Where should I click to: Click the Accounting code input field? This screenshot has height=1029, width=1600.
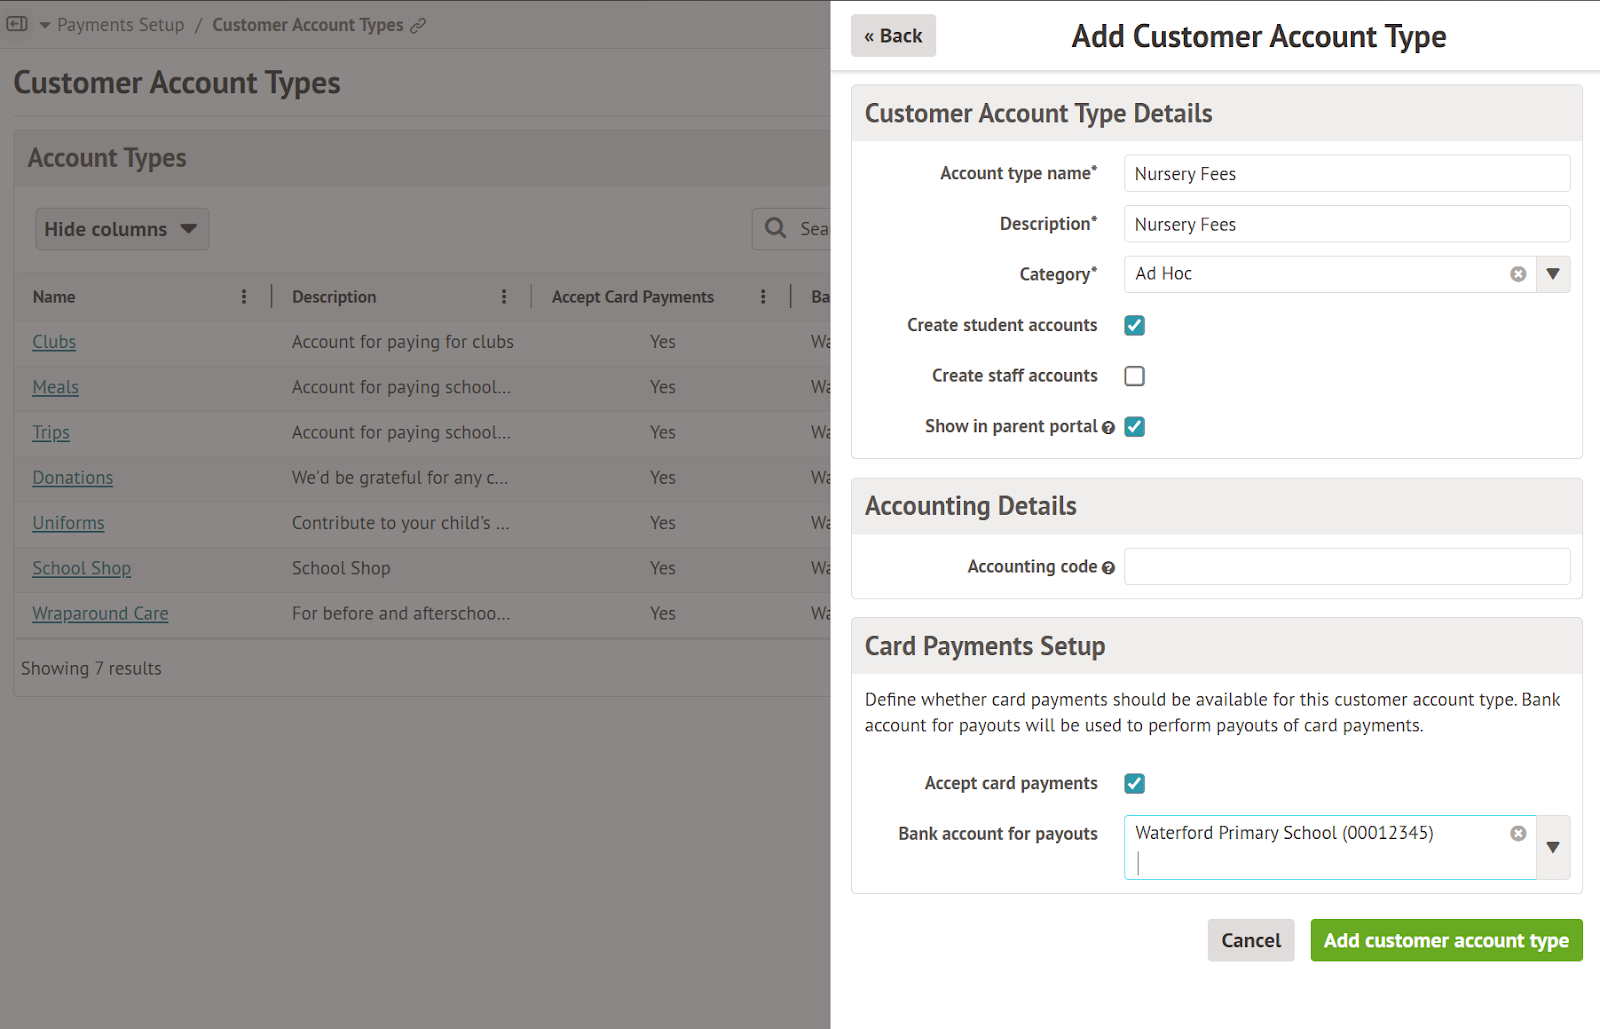[x=1346, y=567]
